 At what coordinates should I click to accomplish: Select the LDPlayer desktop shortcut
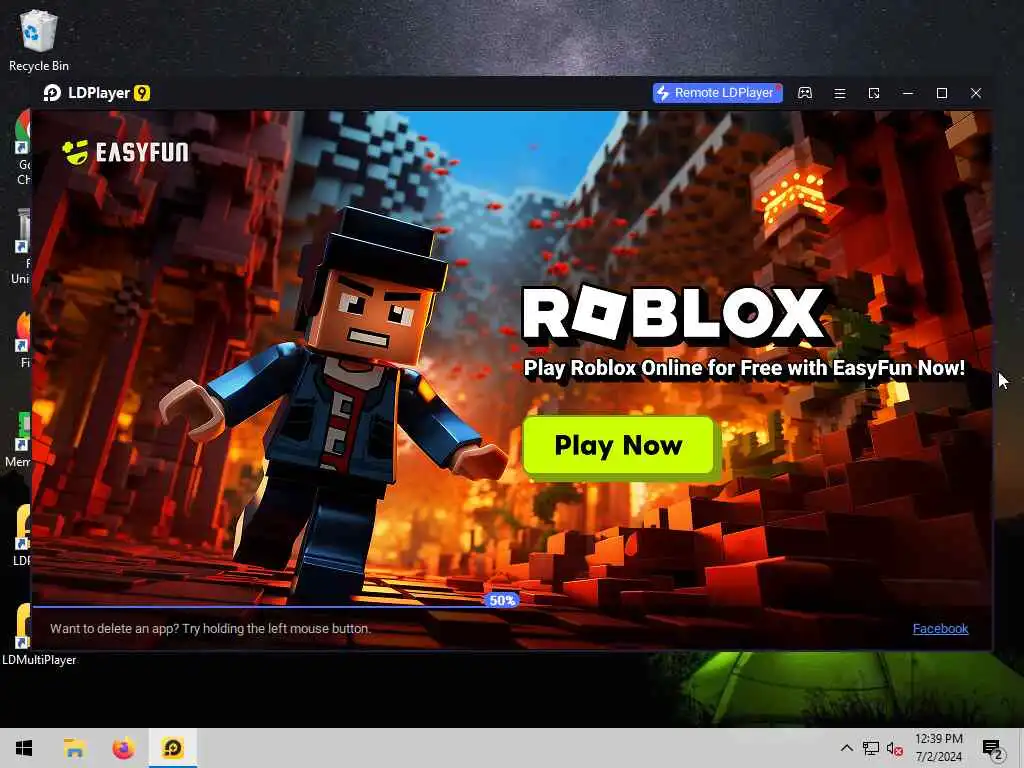23,534
